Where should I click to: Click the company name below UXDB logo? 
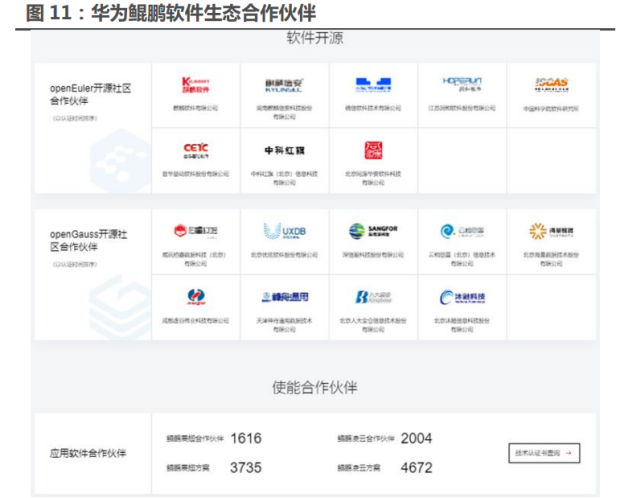[284, 255]
